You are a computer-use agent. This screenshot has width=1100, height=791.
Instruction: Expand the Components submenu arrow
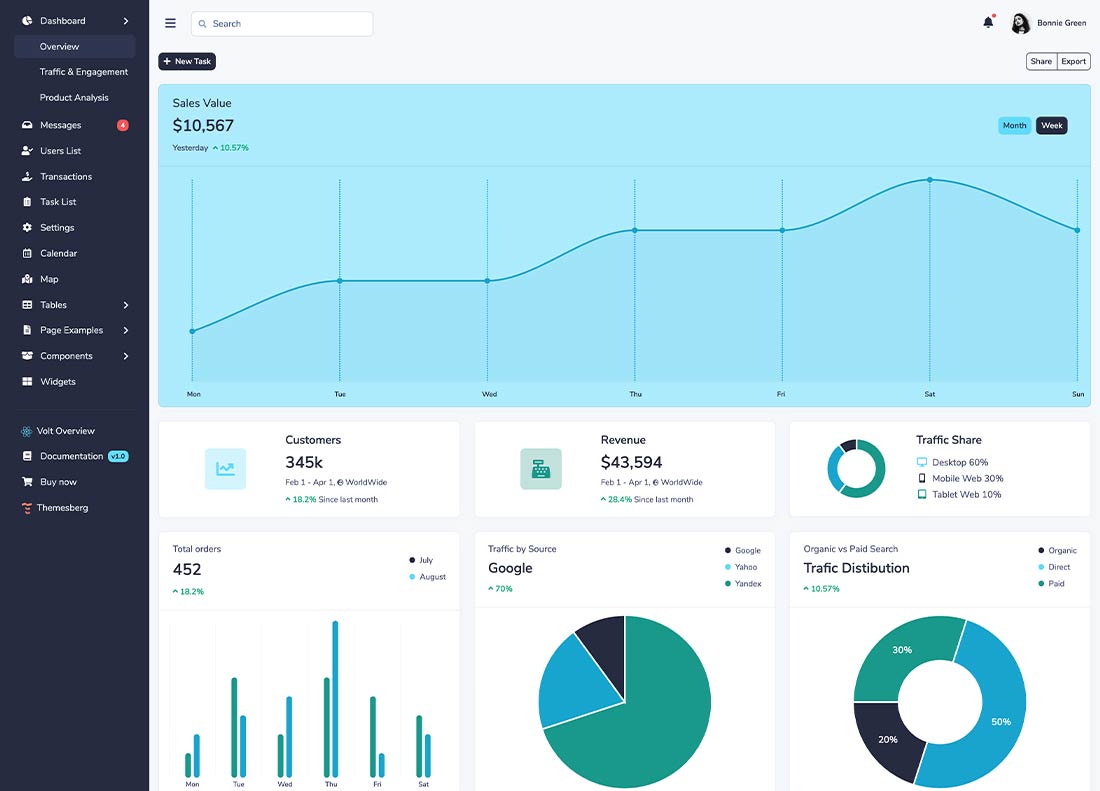tap(126, 356)
